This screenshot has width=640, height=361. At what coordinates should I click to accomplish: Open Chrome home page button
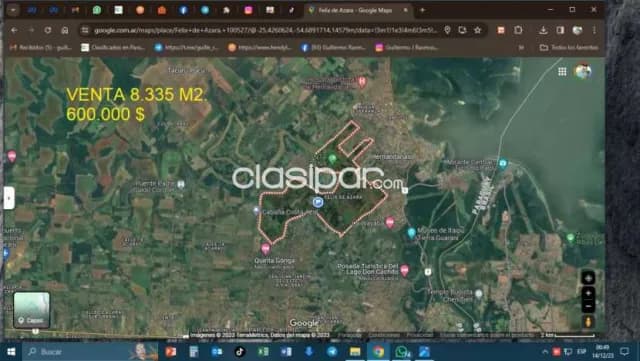(x=64, y=30)
